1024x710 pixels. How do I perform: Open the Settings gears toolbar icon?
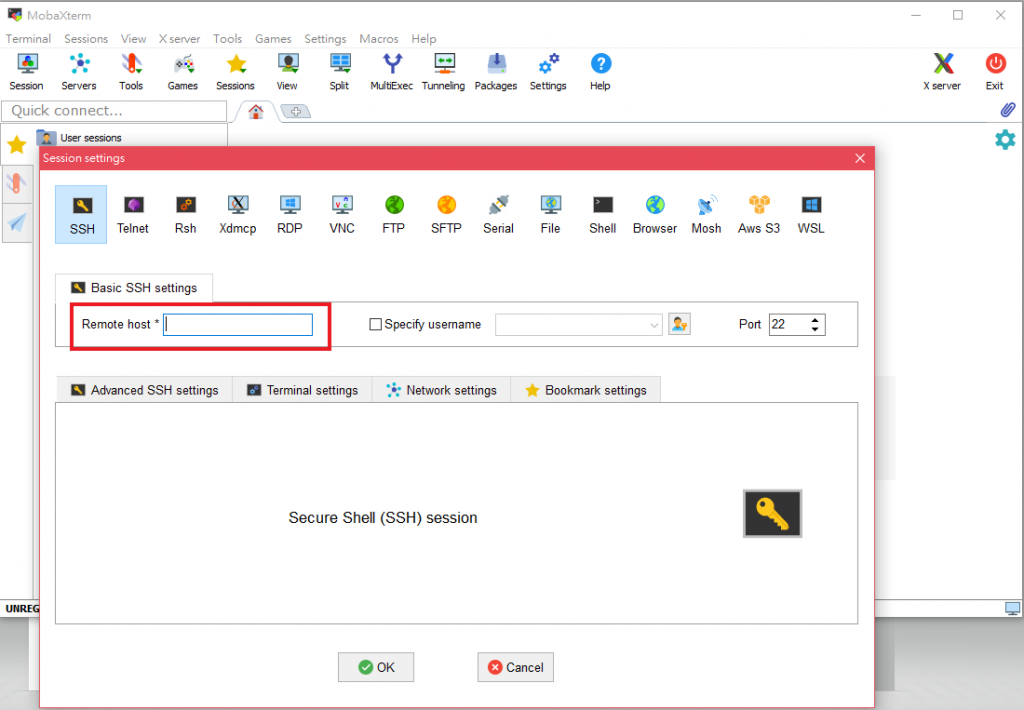[x=548, y=72]
